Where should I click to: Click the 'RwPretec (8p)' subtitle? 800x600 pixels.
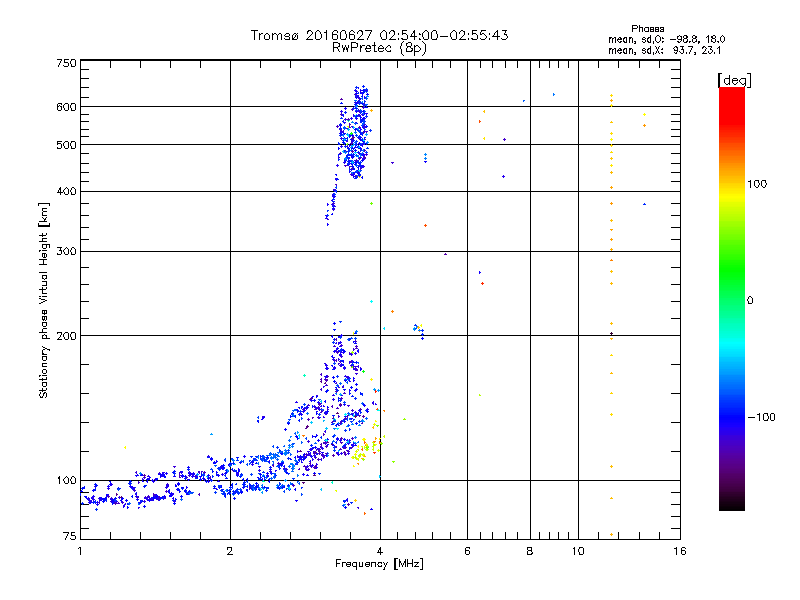379,48
